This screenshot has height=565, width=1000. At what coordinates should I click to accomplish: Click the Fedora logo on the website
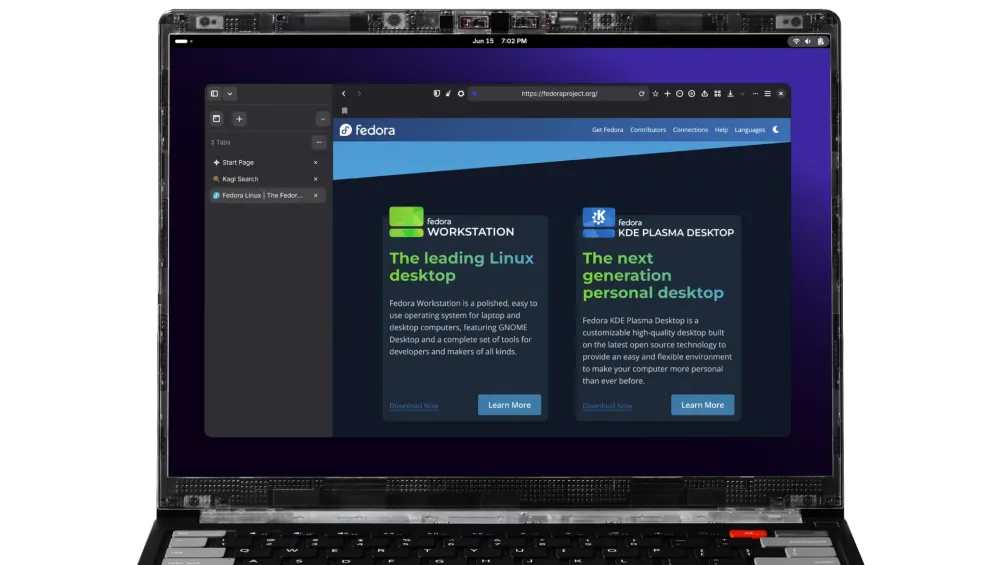pos(367,130)
